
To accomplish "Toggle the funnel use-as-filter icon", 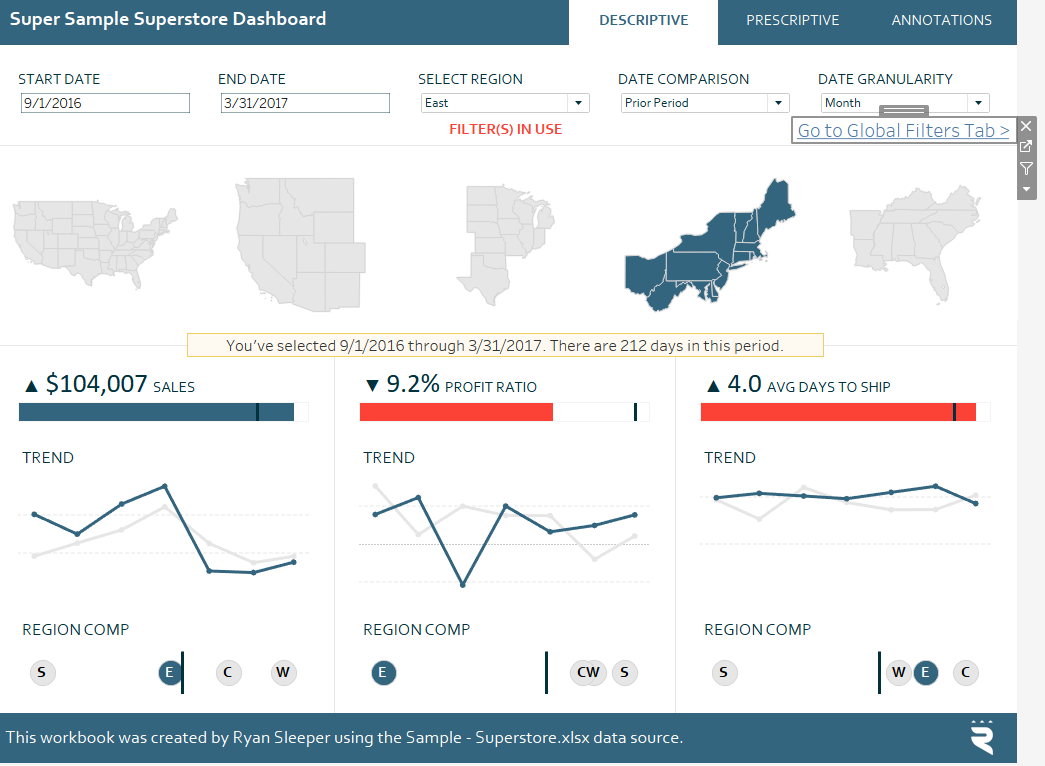I will pyautogui.click(x=1026, y=169).
